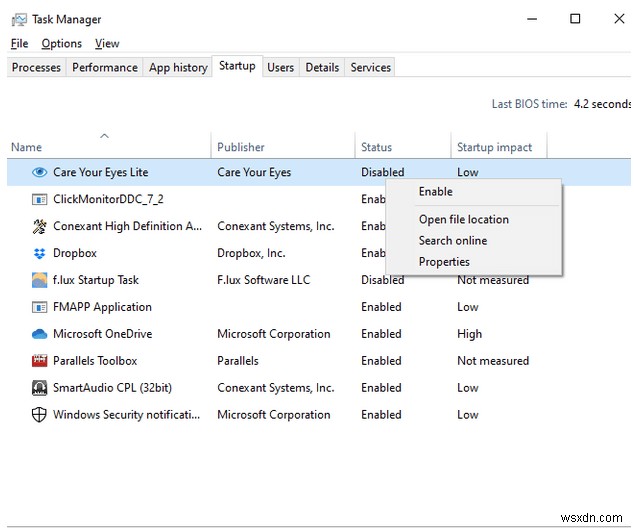The height and width of the screenshot is (528, 634).
Task: Open the Options menu
Action: click(61, 43)
